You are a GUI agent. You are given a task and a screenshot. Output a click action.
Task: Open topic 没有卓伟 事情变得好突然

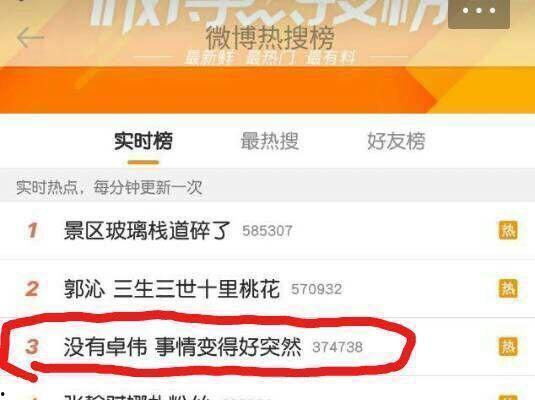183,347
